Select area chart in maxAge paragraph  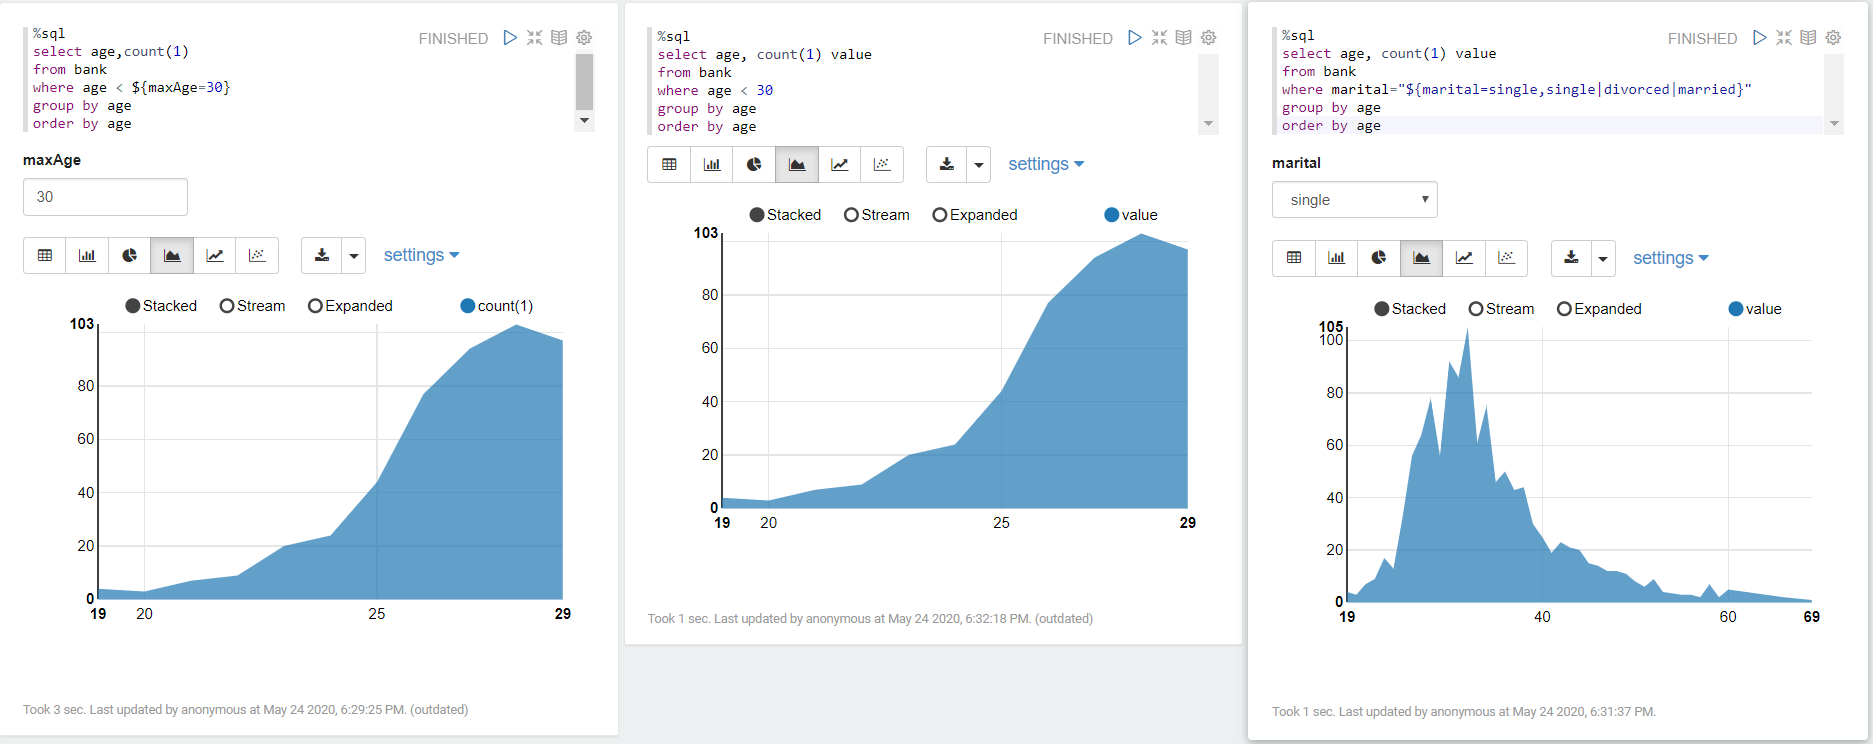[x=172, y=256]
